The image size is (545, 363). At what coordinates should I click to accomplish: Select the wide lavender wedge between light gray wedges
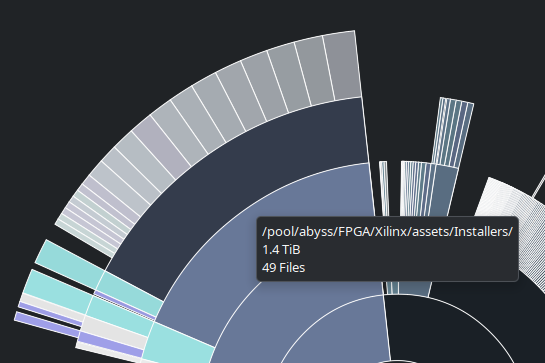point(111,344)
